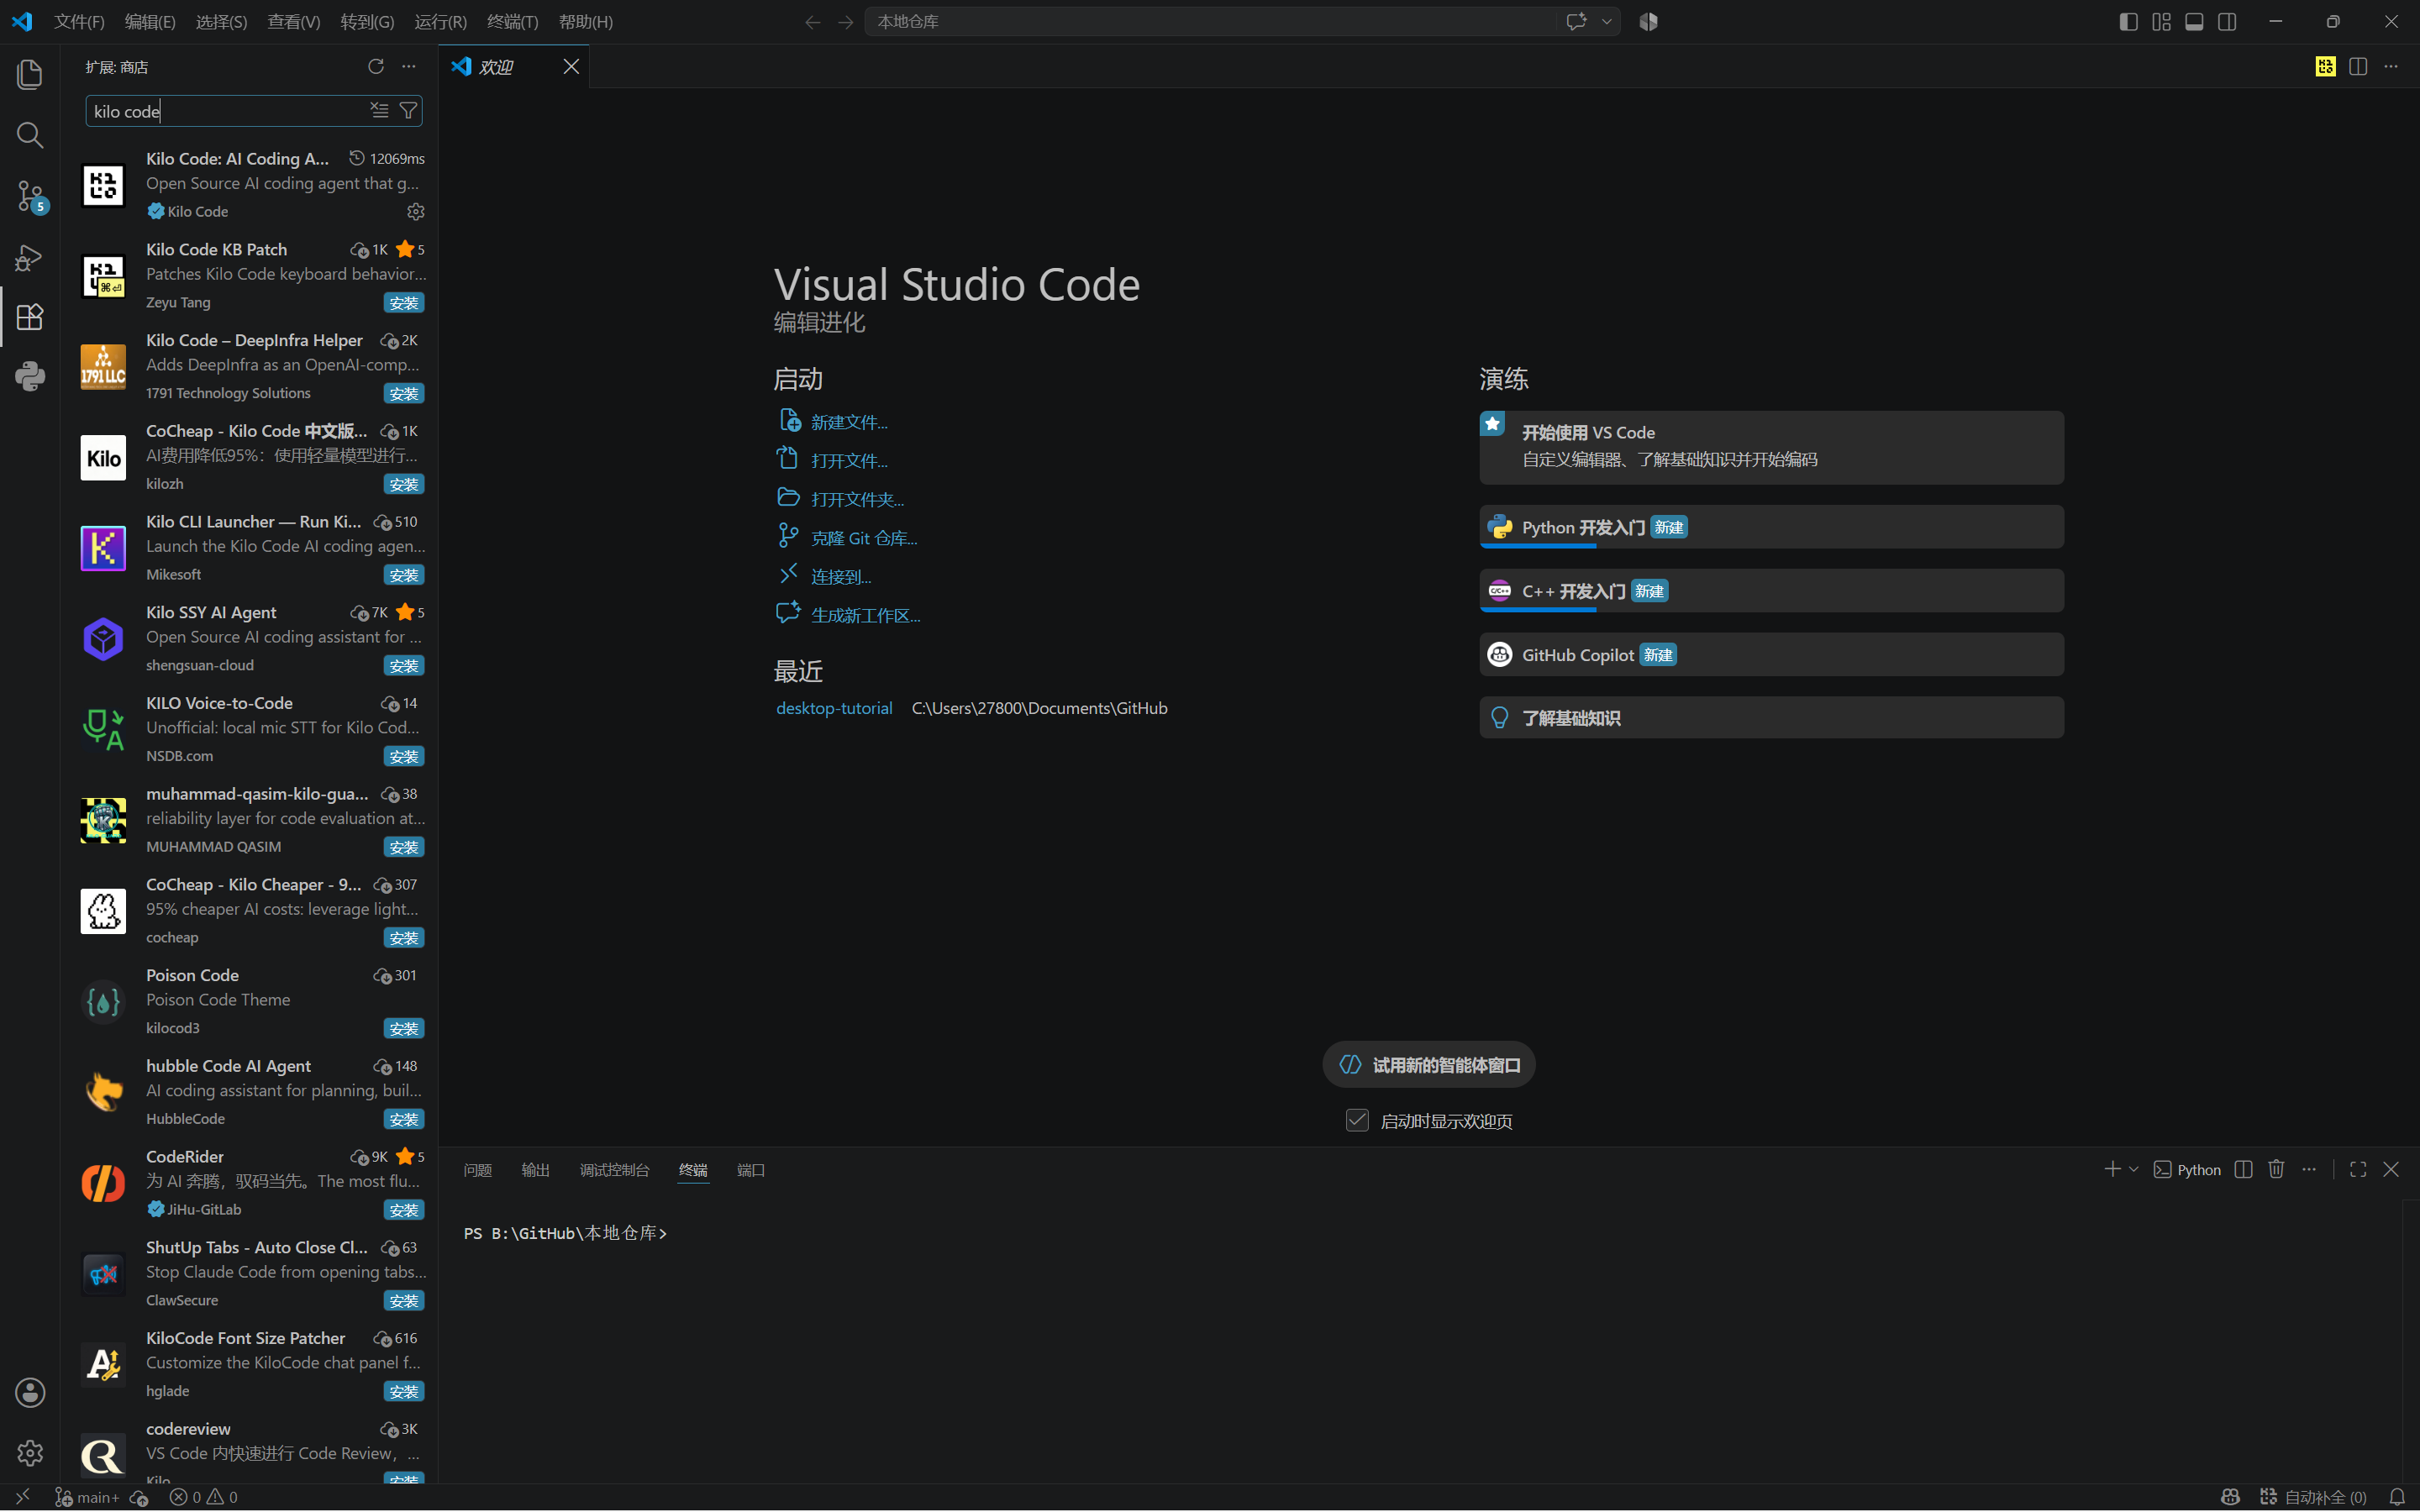Toggle the 启动时显示欢迎页 checkbox

1357,1120
